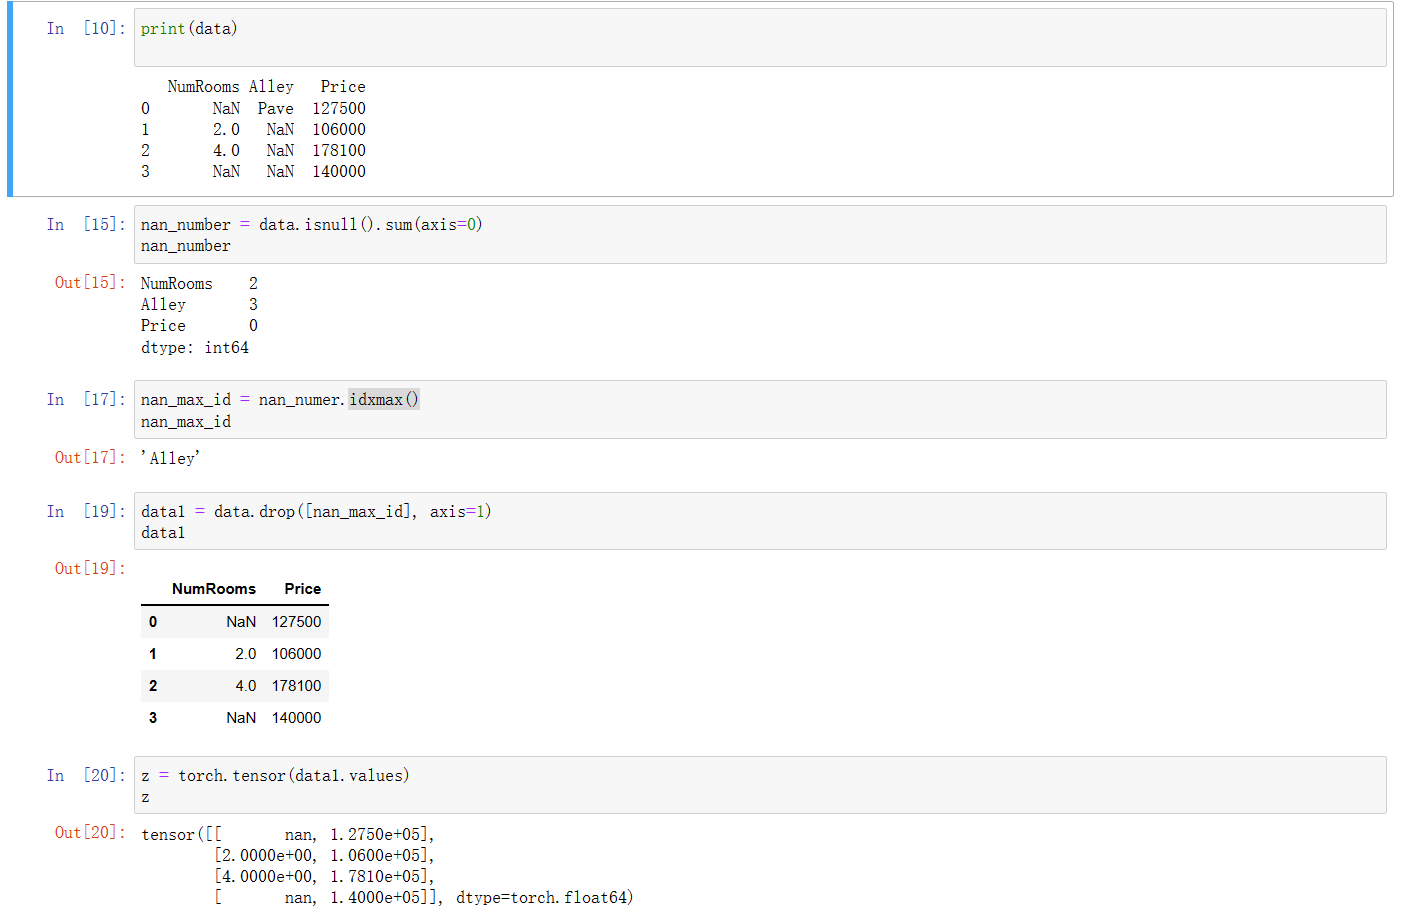Click the Price 0 count in Out[15]

pos(253,326)
